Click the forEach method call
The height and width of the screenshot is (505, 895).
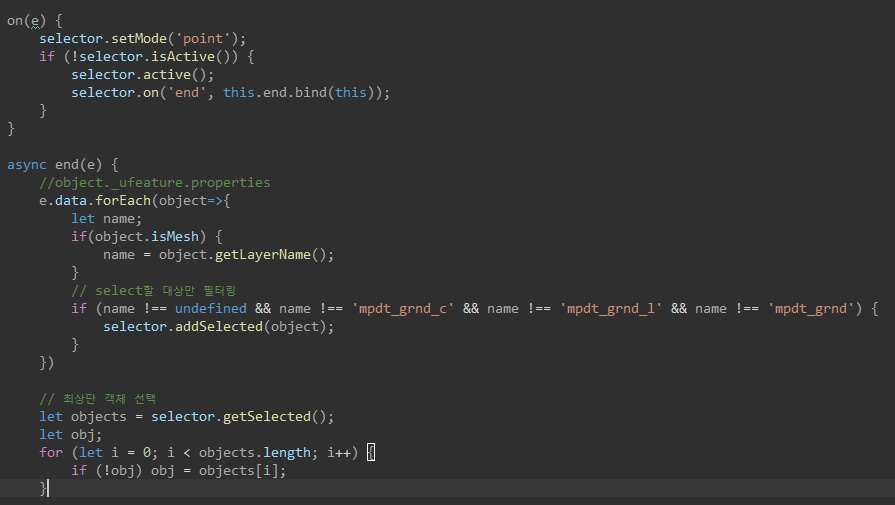(123, 201)
